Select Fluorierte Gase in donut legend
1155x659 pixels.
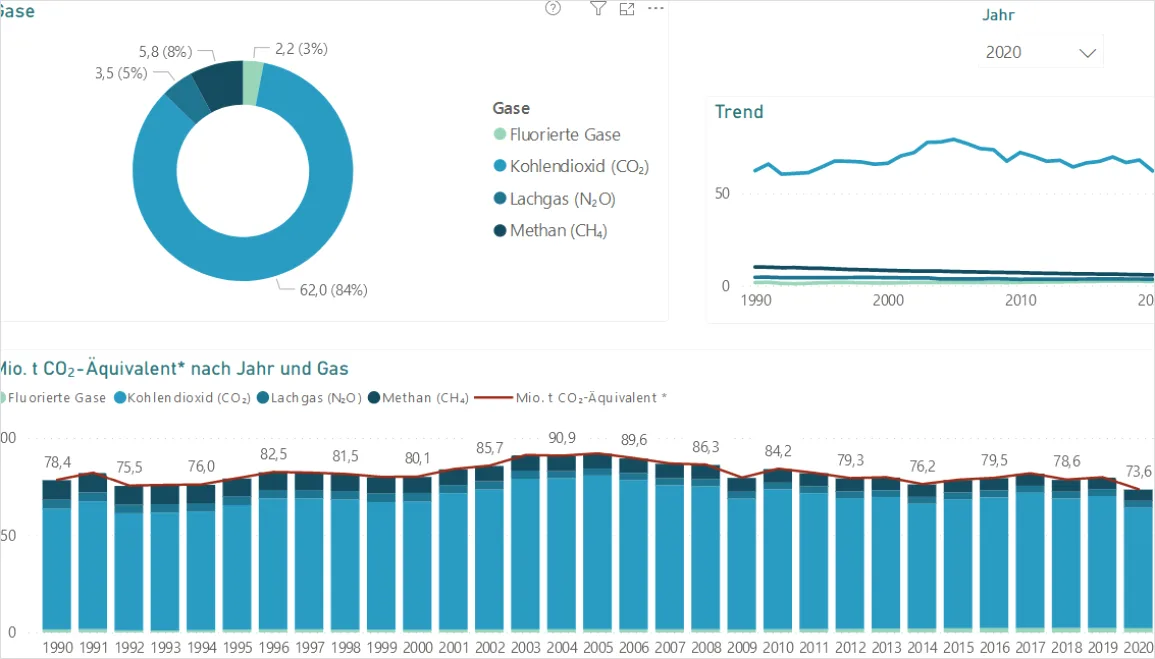point(557,135)
